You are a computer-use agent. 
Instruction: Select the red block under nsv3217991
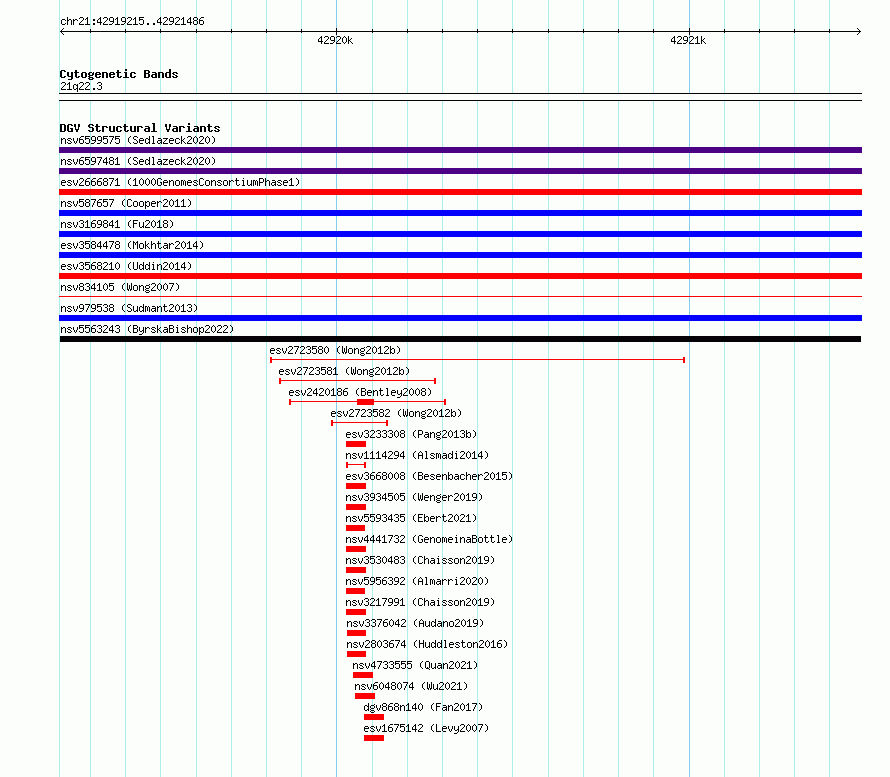click(356, 612)
